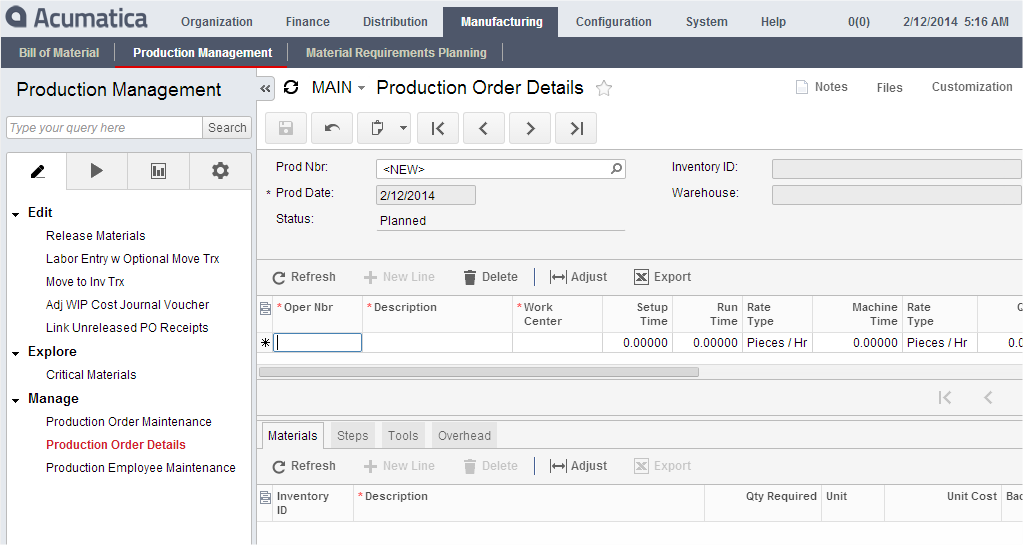
Task: Open the Manufacturing module menu
Action: pyautogui.click(x=501, y=22)
